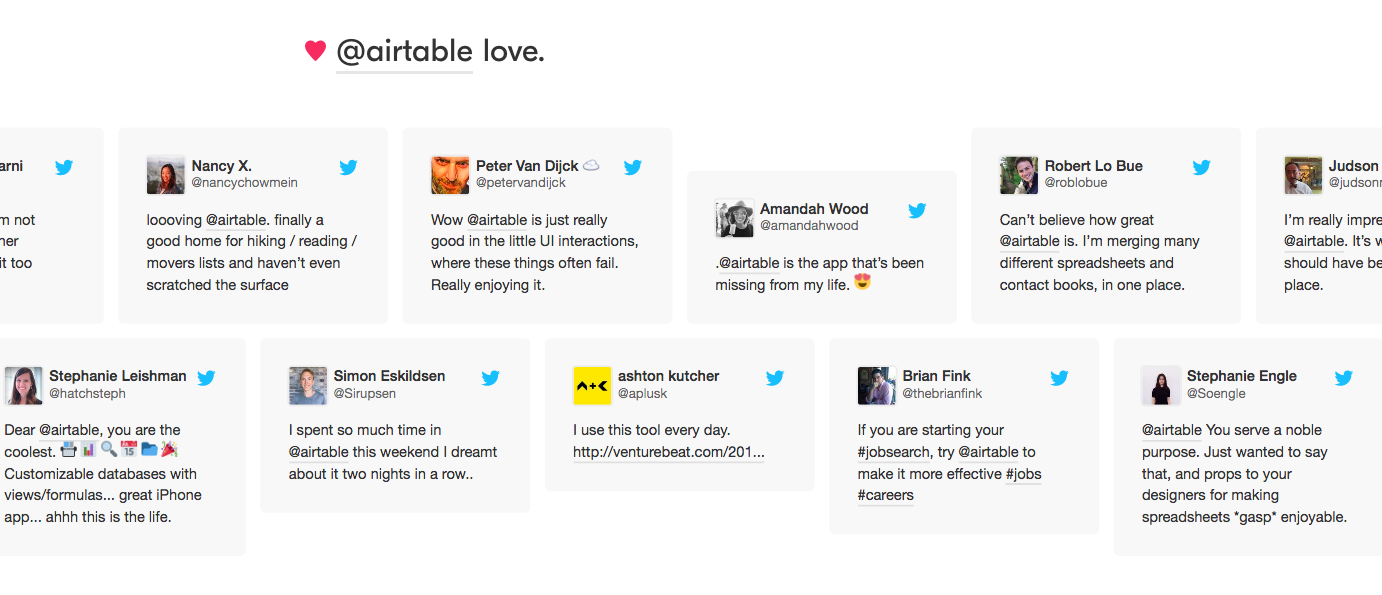1382x595 pixels.
Task: Click the Twitter icon on Peter Van Dijck's card
Action: coord(632,167)
